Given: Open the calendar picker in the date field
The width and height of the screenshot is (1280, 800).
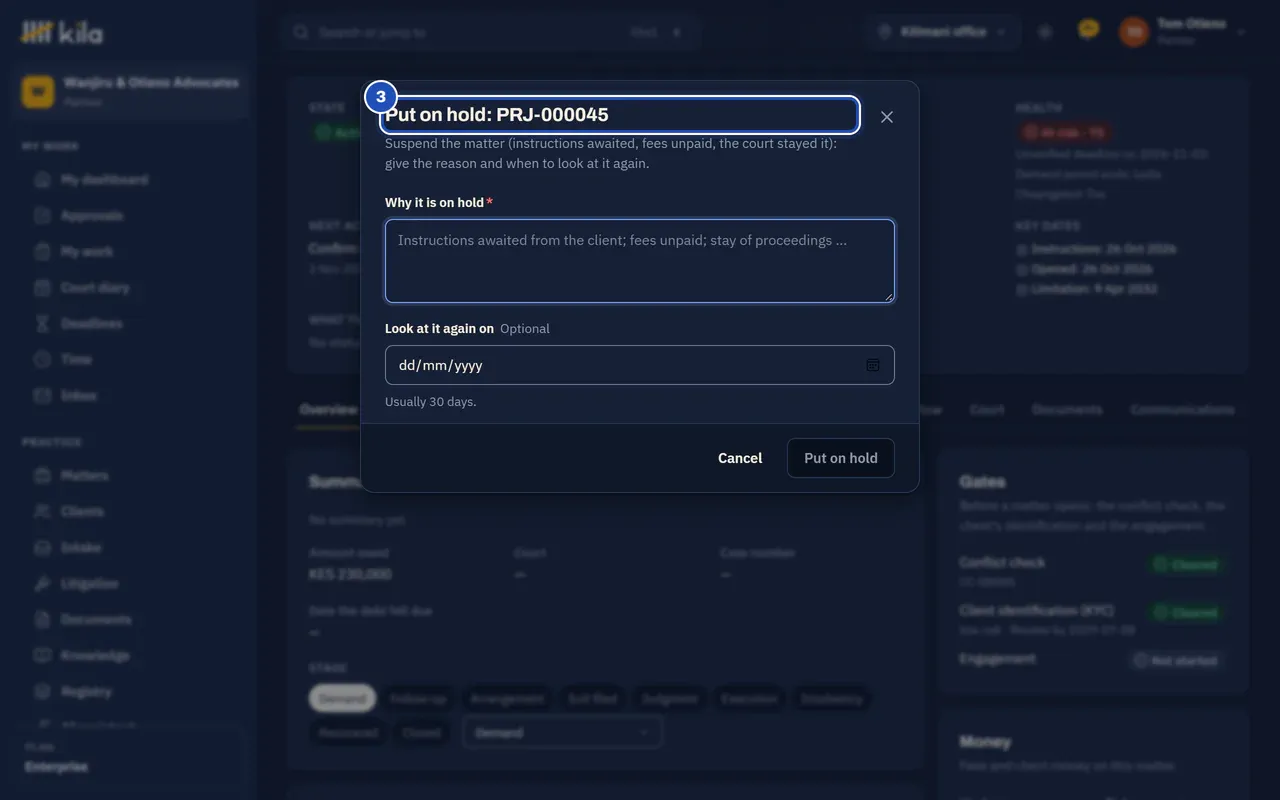Looking at the screenshot, I should click(873, 365).
